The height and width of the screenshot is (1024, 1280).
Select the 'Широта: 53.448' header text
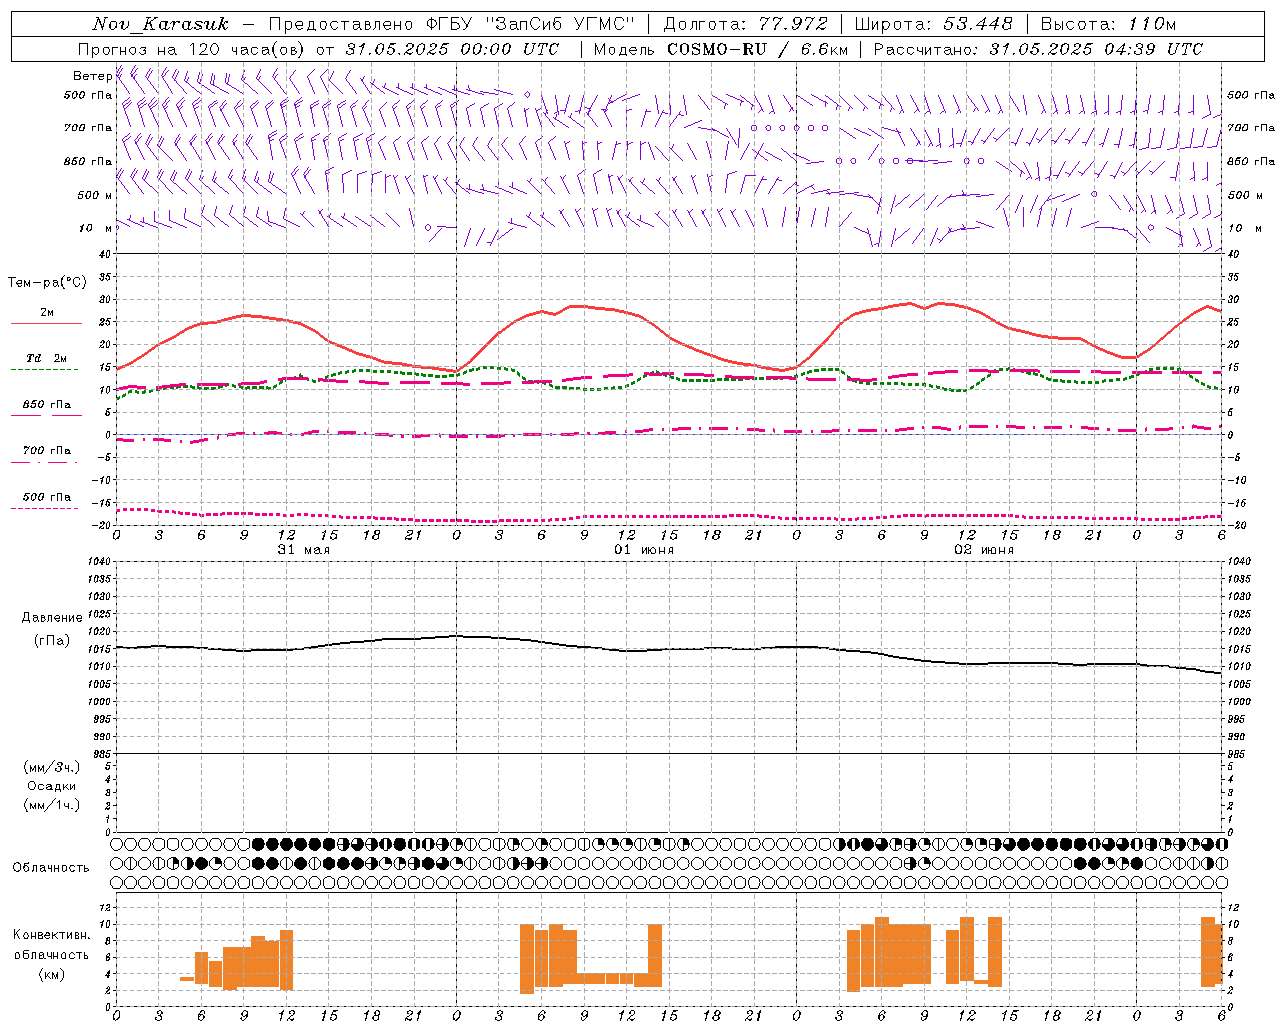pos(933,24)
